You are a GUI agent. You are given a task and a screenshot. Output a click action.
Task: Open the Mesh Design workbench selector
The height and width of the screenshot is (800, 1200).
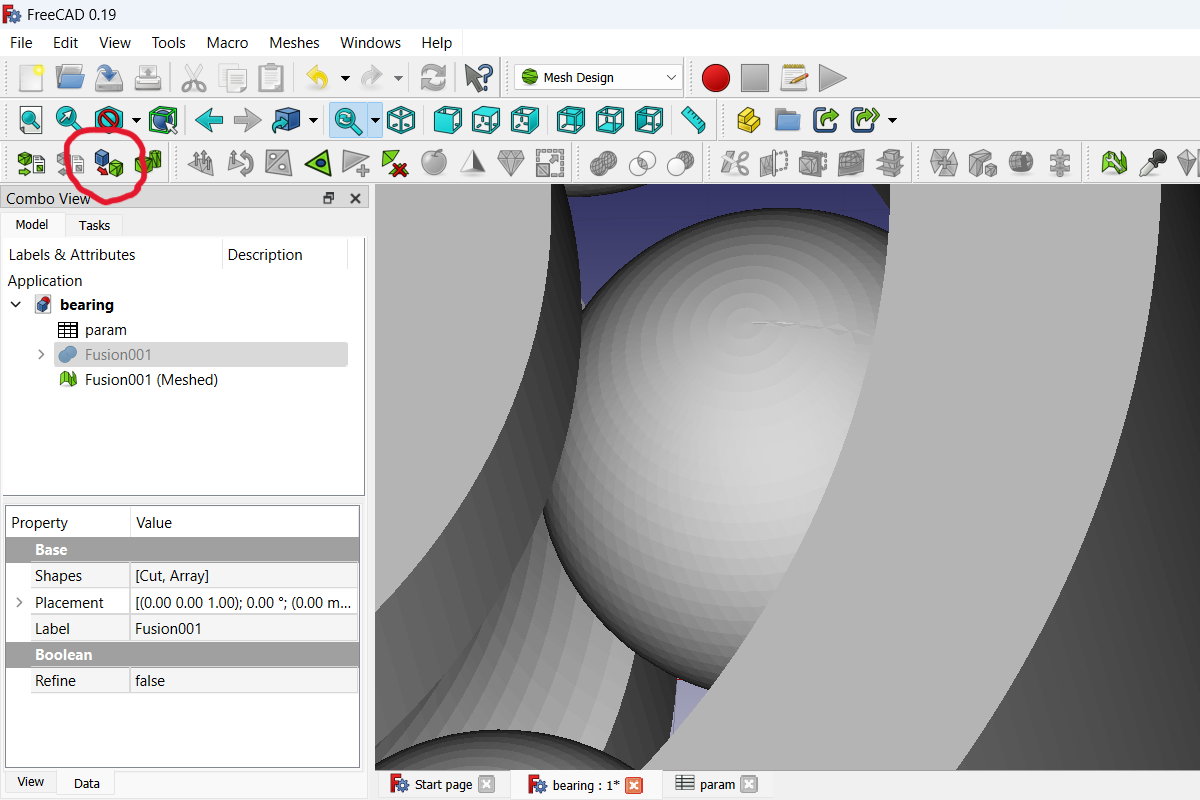tap(597, 77)
